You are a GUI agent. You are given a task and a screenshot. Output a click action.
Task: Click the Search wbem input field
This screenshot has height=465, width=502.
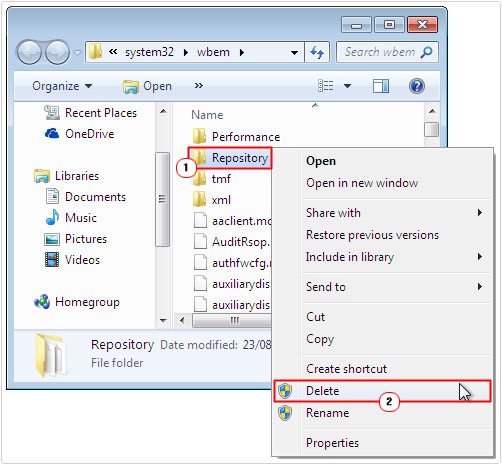click(379, 52)
